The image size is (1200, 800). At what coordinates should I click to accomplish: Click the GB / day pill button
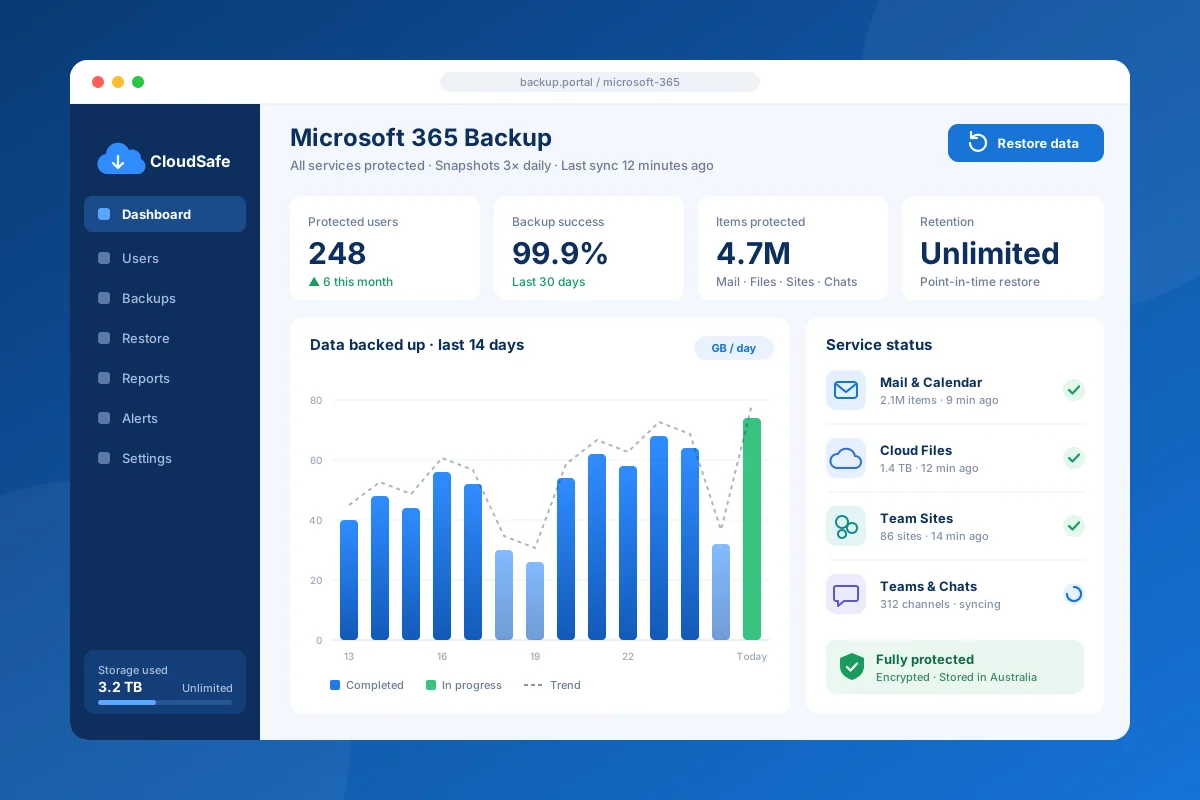coord(734,348)
